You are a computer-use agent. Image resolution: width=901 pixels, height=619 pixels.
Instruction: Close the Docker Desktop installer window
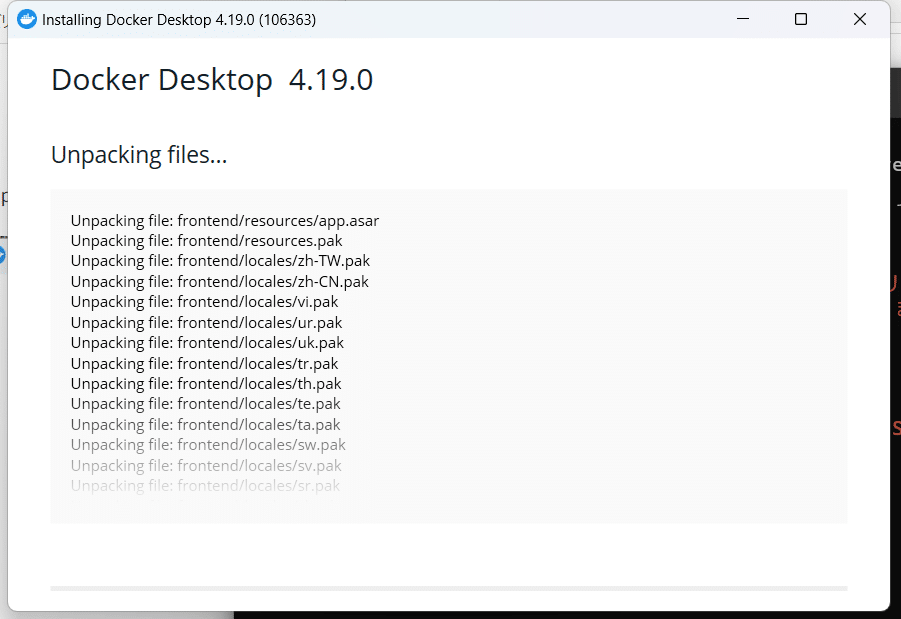click(x=860, y=20)
